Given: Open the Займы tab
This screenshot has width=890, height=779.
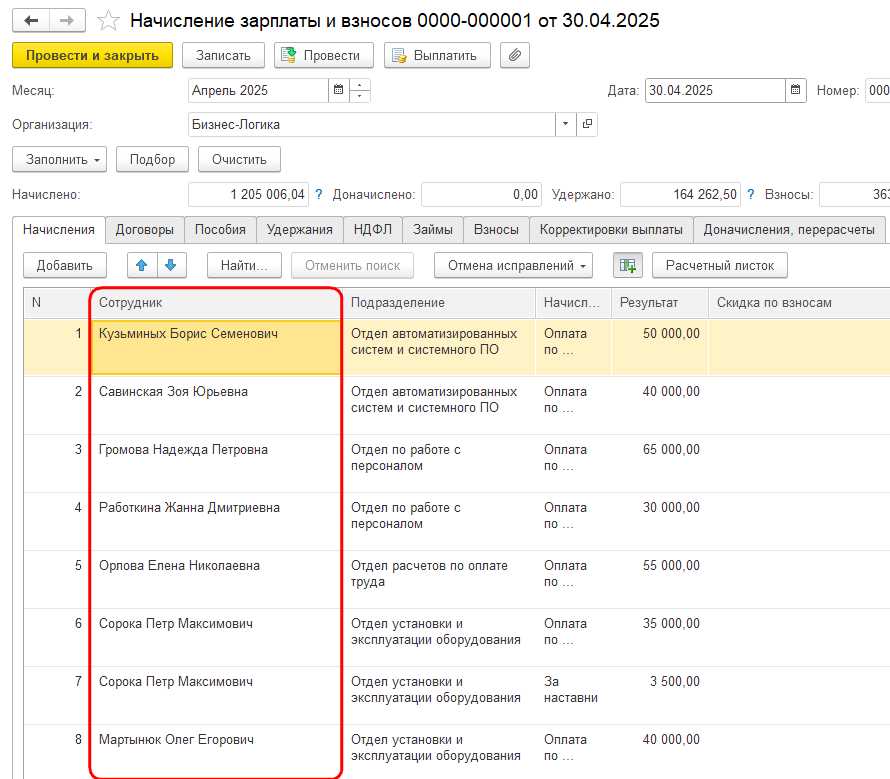Looking at the screenshot, I should (x=433, y=229).
